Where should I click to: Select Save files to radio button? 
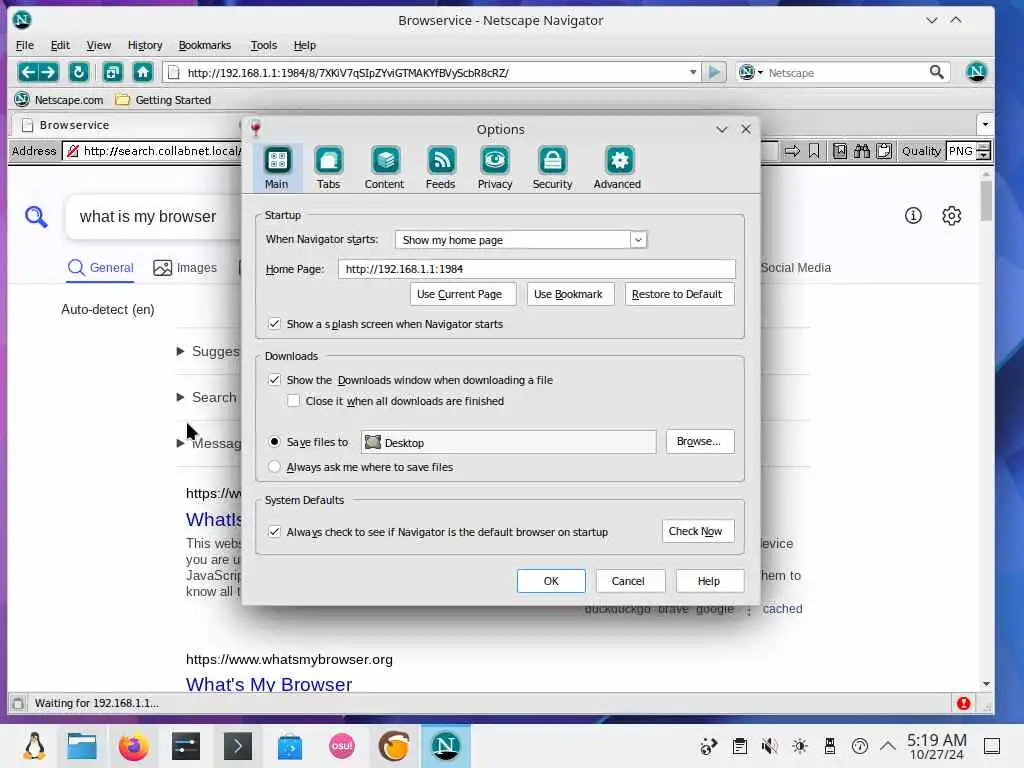click(x=274, y=442)
